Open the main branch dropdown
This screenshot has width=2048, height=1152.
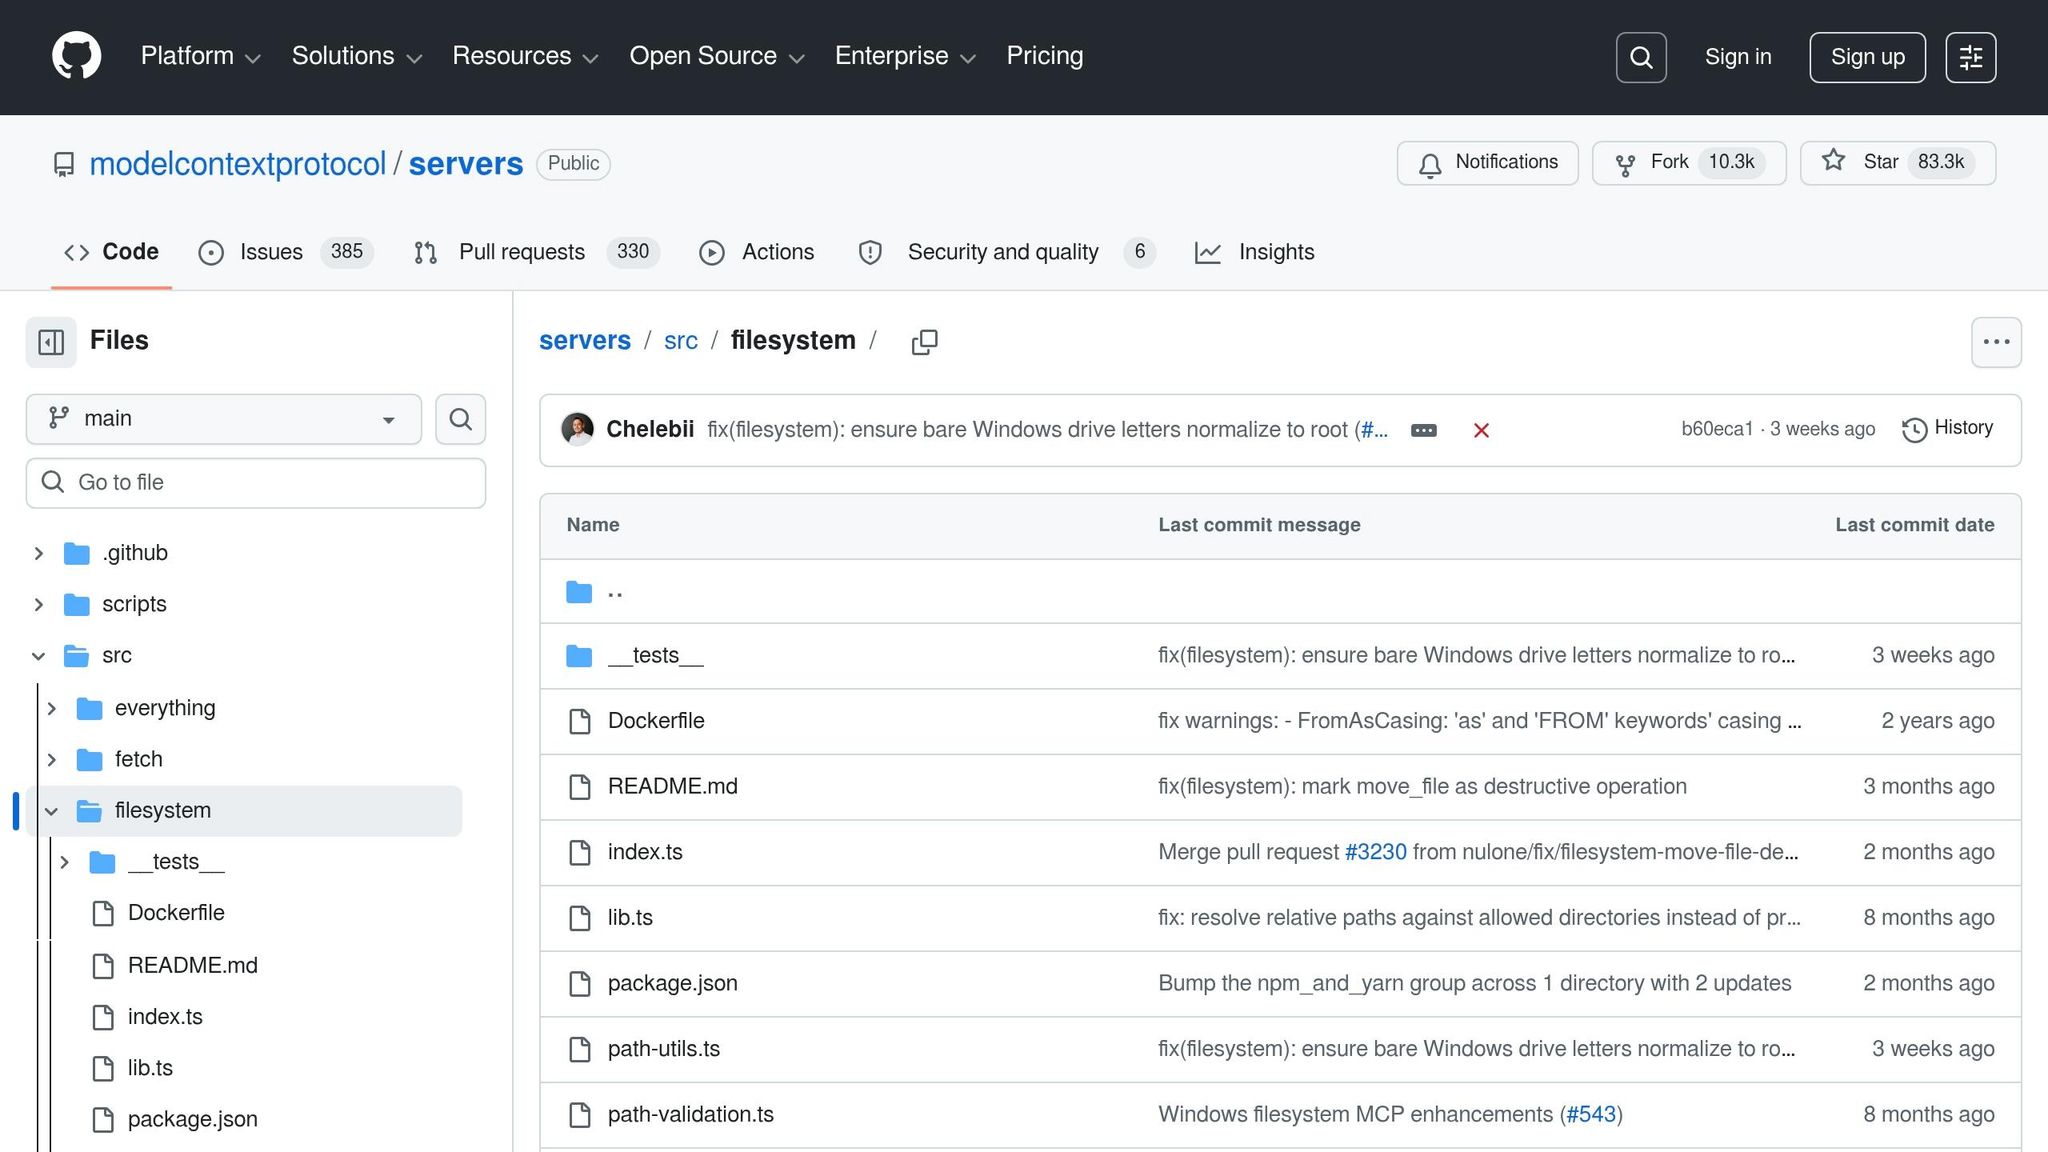(223, 419)
